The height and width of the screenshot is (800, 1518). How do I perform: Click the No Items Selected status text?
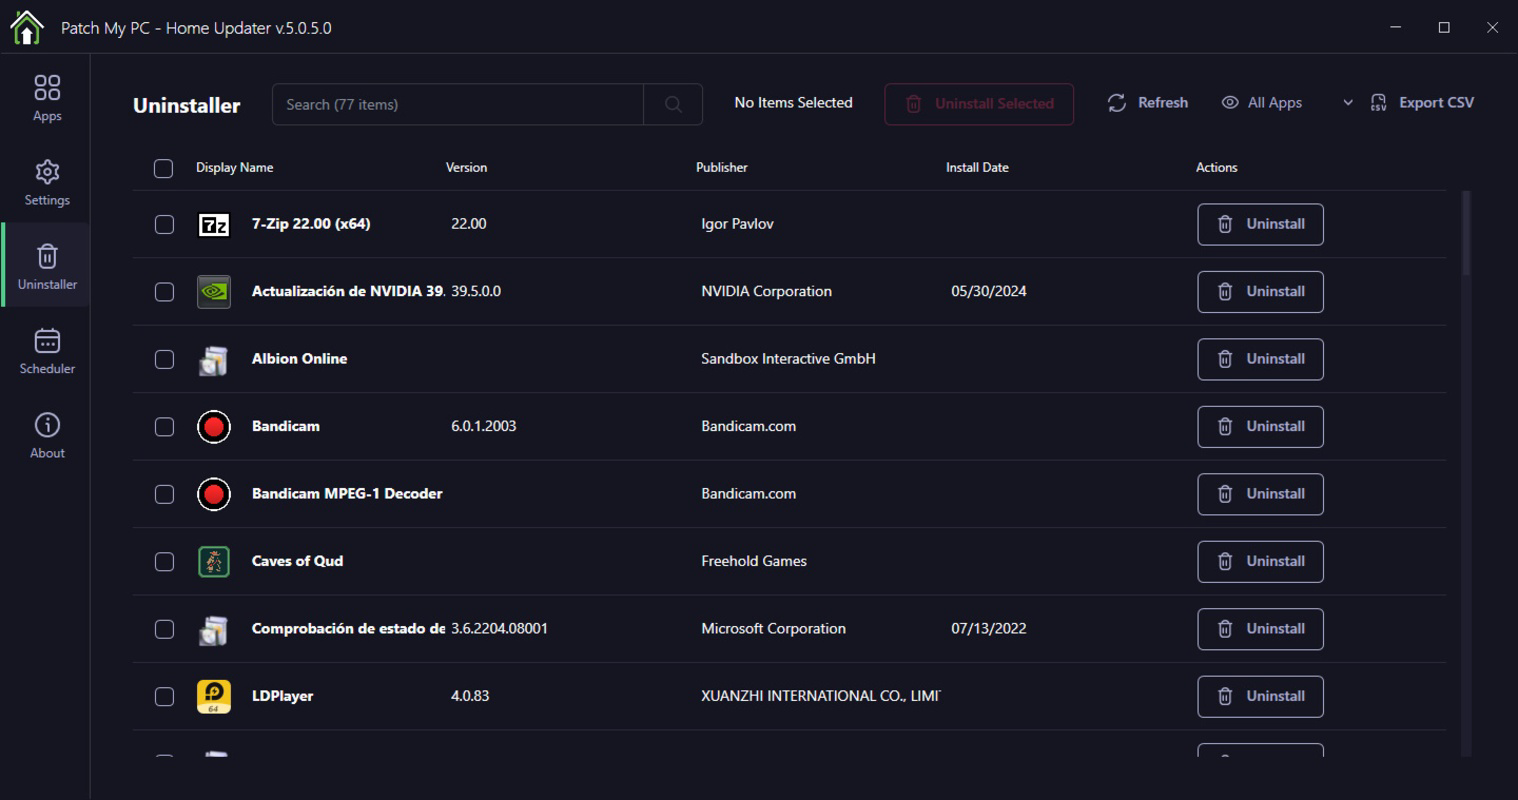click(x=793, y=103)
